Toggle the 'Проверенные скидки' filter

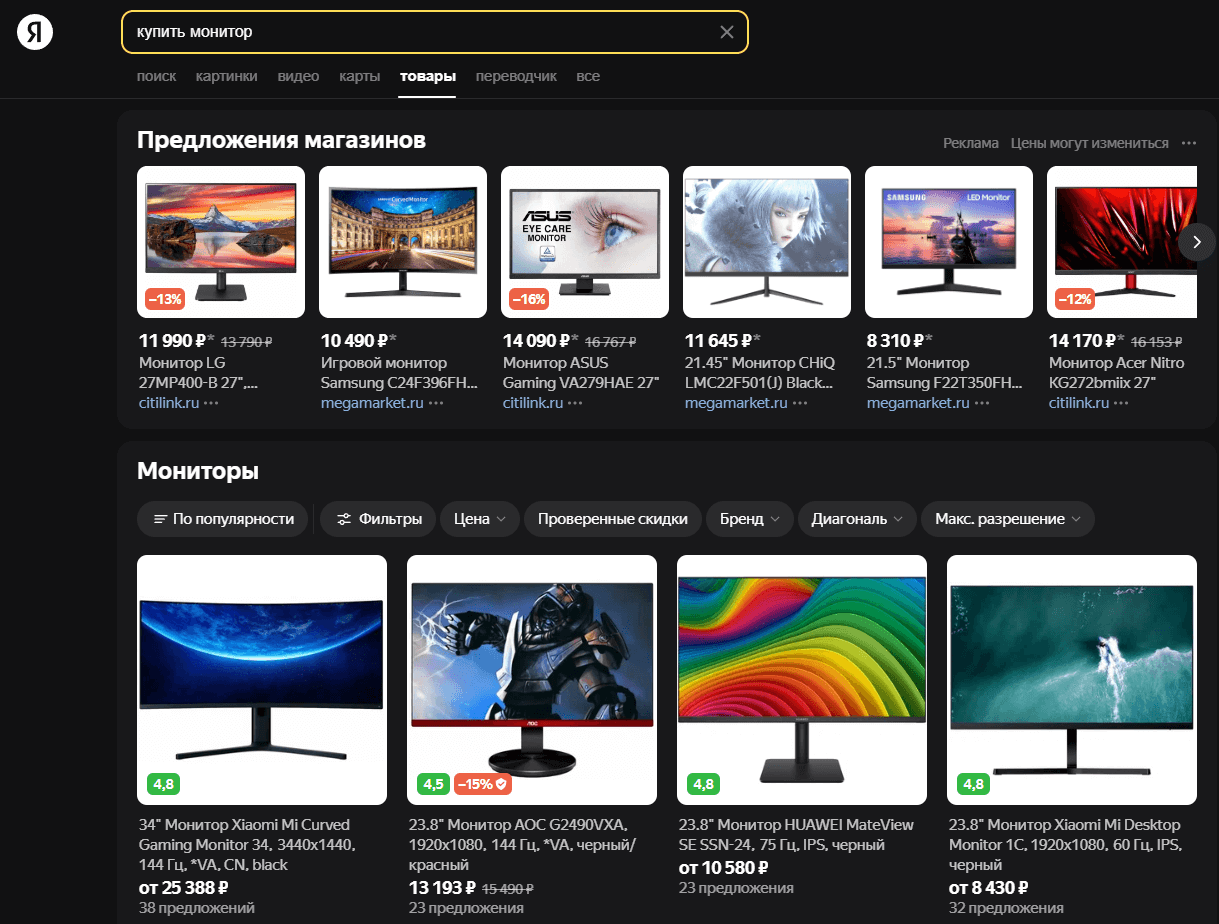pyautogui.click(x=613, y=519)
